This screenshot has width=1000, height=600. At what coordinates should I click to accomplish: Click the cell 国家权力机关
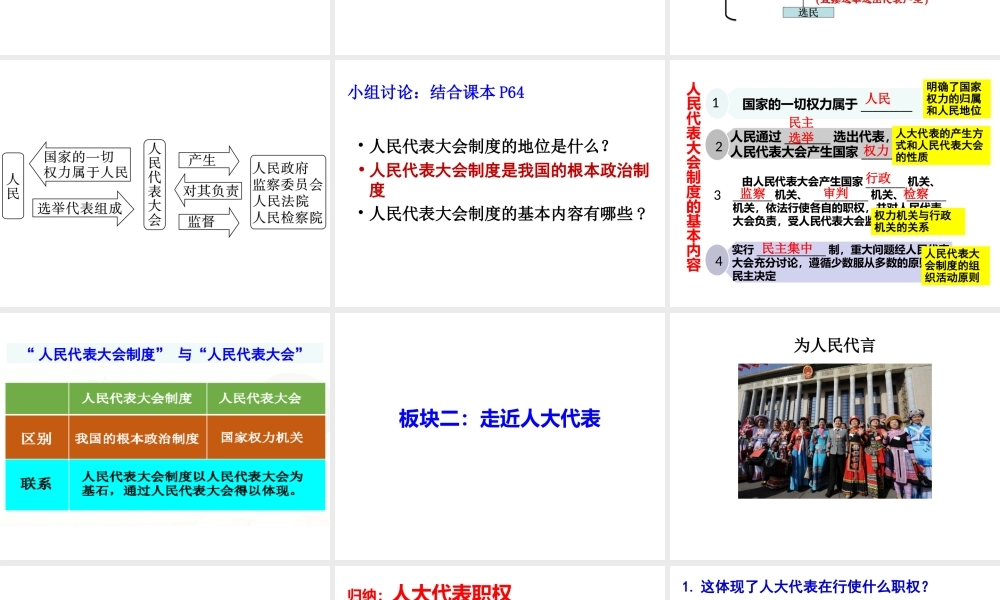coord(265,437)
